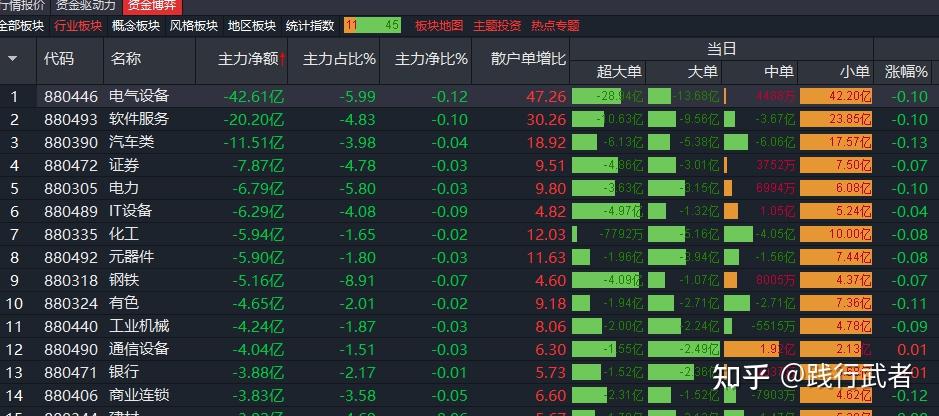The height and width of the screenshot is (416, 939).
Task: Select the 银行 row name
Action: 124,372
